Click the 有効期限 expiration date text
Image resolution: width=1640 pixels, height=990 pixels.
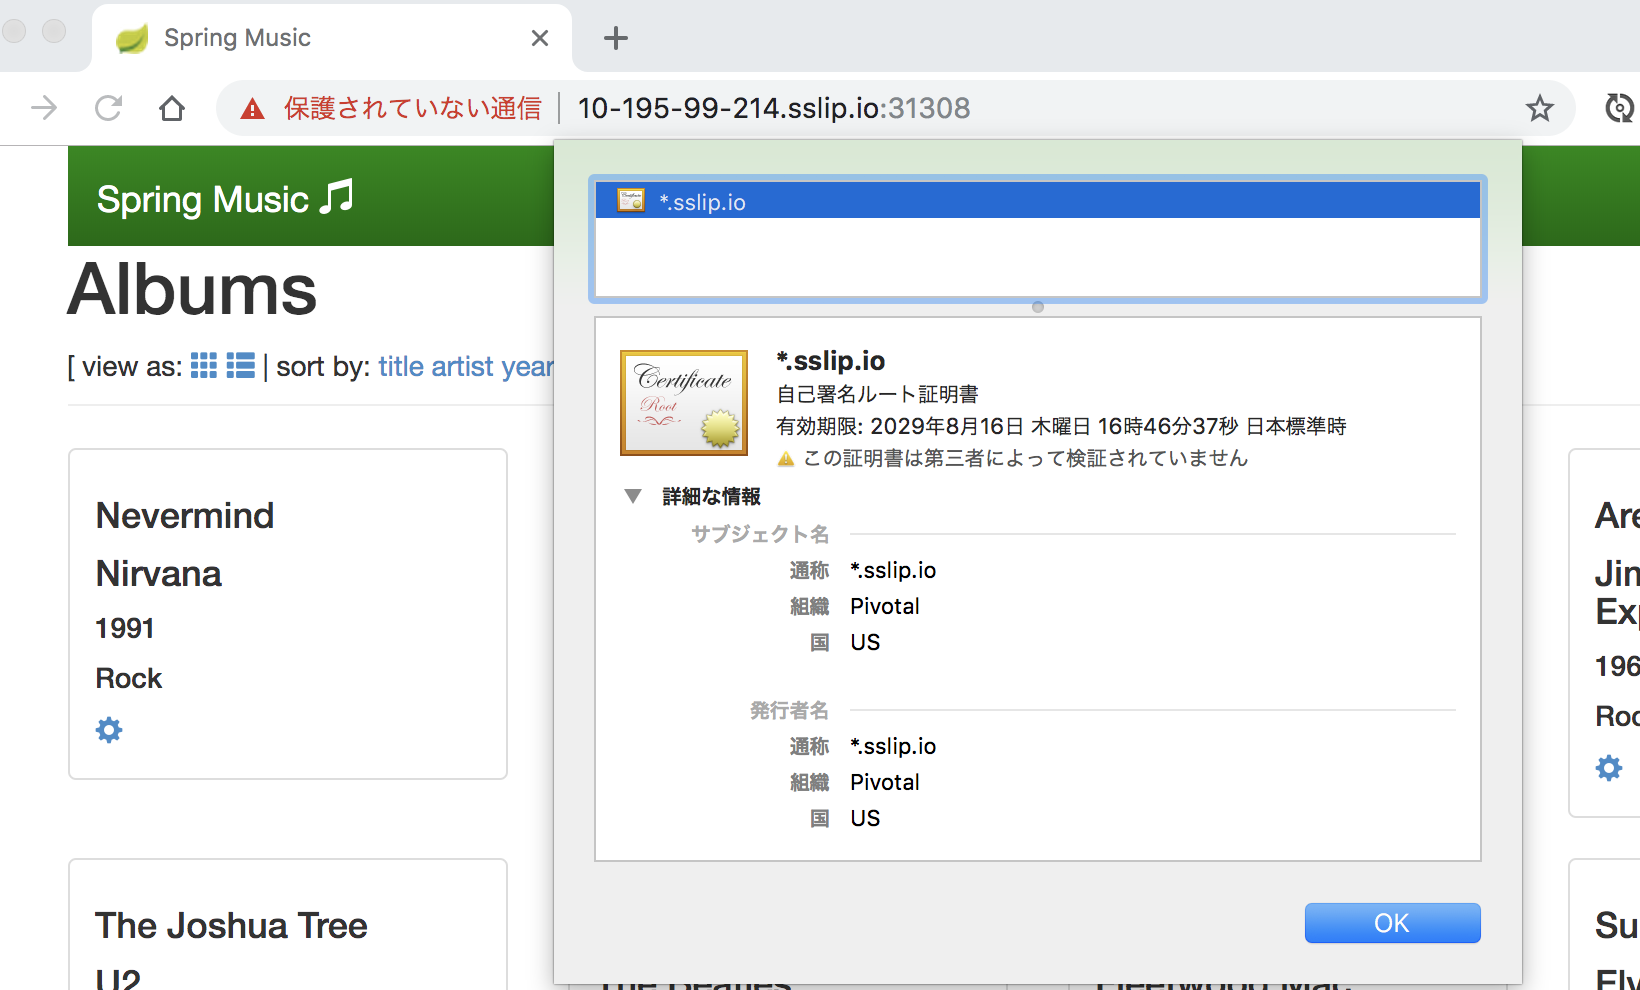click(x=1061, y=426)
